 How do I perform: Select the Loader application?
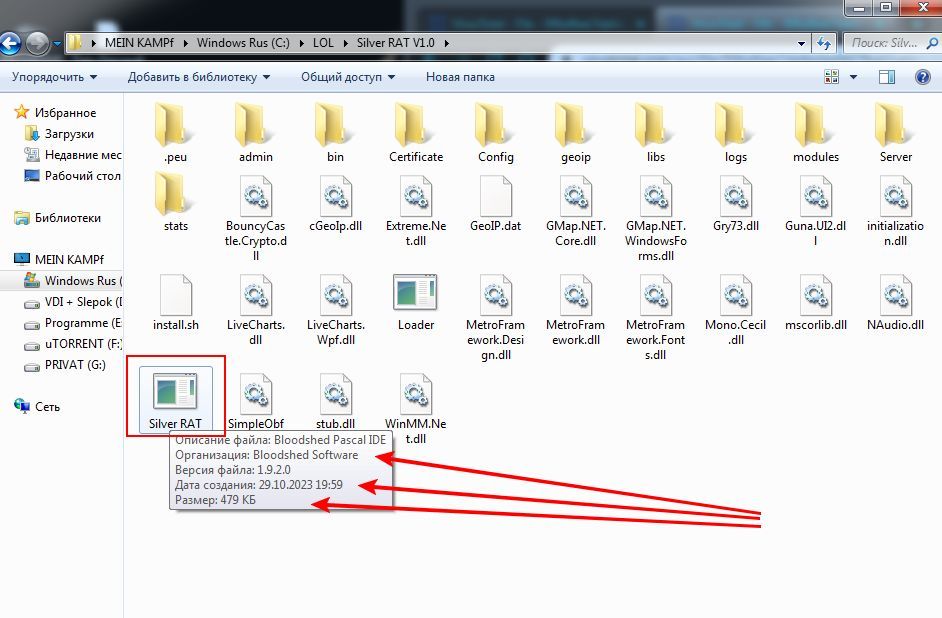pos(416,302)
